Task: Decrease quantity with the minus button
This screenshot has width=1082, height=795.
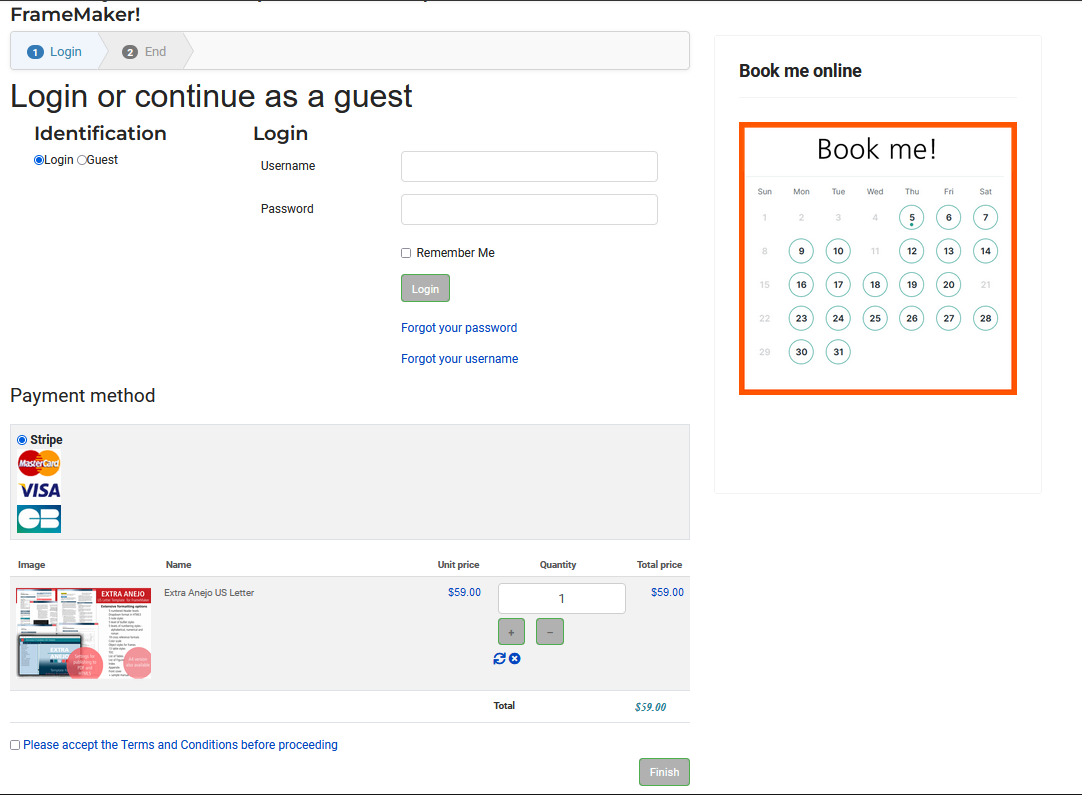Action: tap(550, 631)
